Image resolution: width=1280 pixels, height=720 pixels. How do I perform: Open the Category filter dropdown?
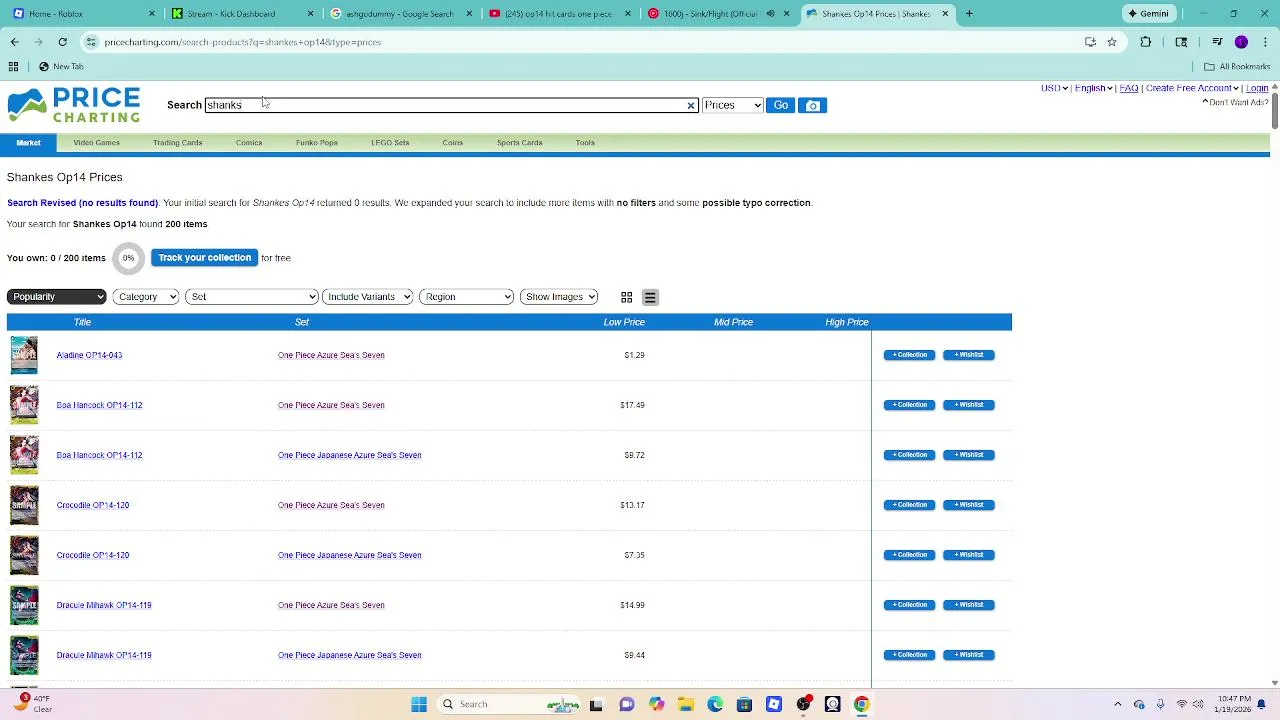(x=146, y=297)
